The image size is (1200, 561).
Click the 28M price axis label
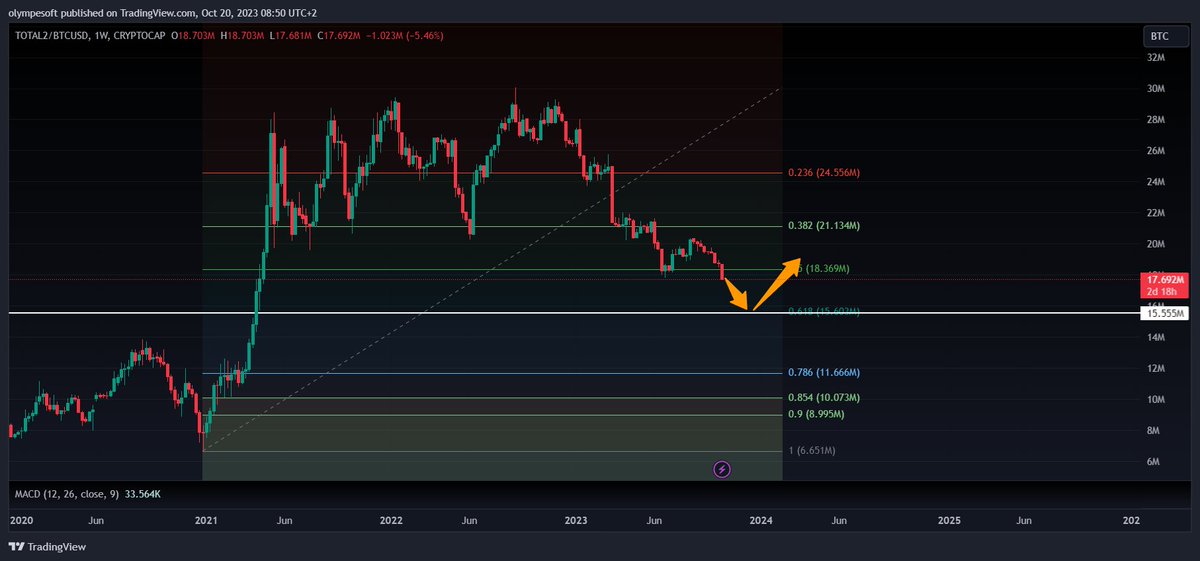[1157, 120]
